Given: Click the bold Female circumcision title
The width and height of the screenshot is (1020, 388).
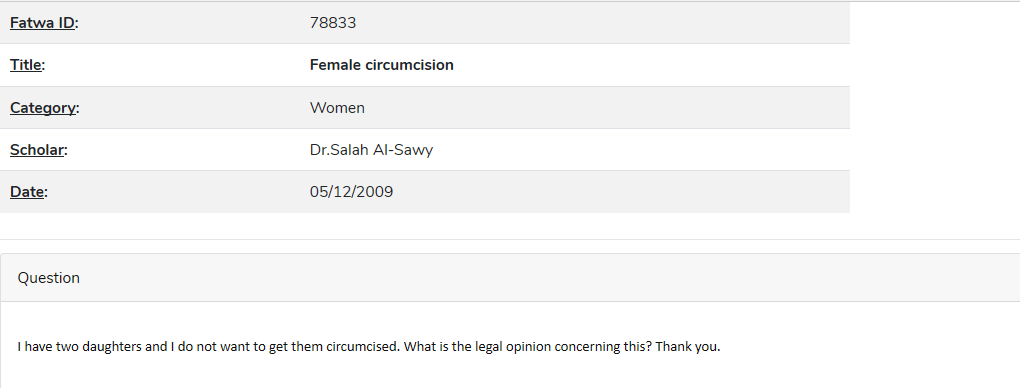Looking at the screenshot, I should 382,65.
